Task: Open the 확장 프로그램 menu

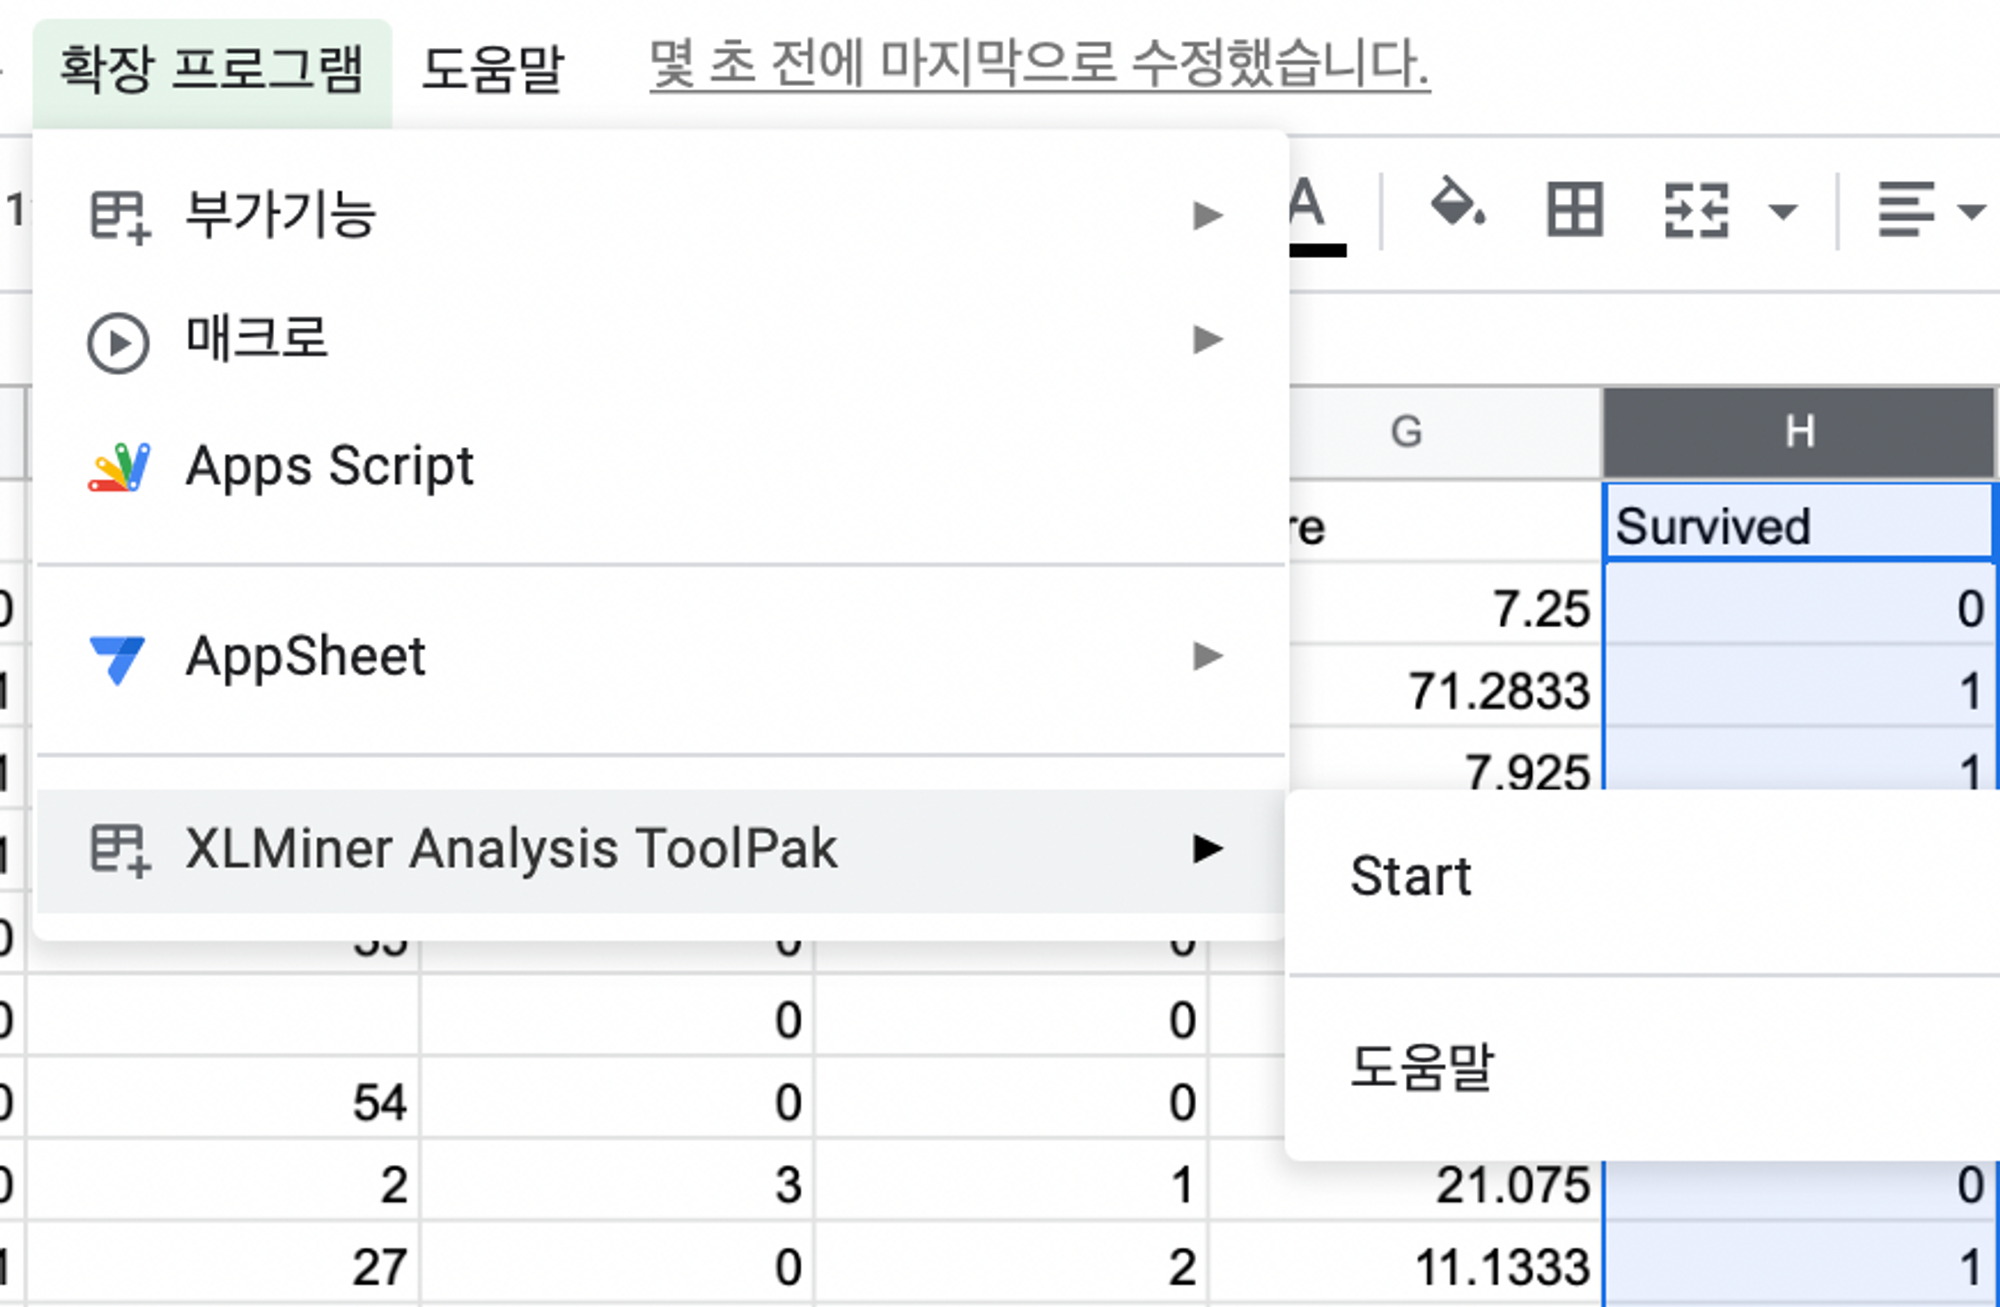Action: (x=211, y=69)
